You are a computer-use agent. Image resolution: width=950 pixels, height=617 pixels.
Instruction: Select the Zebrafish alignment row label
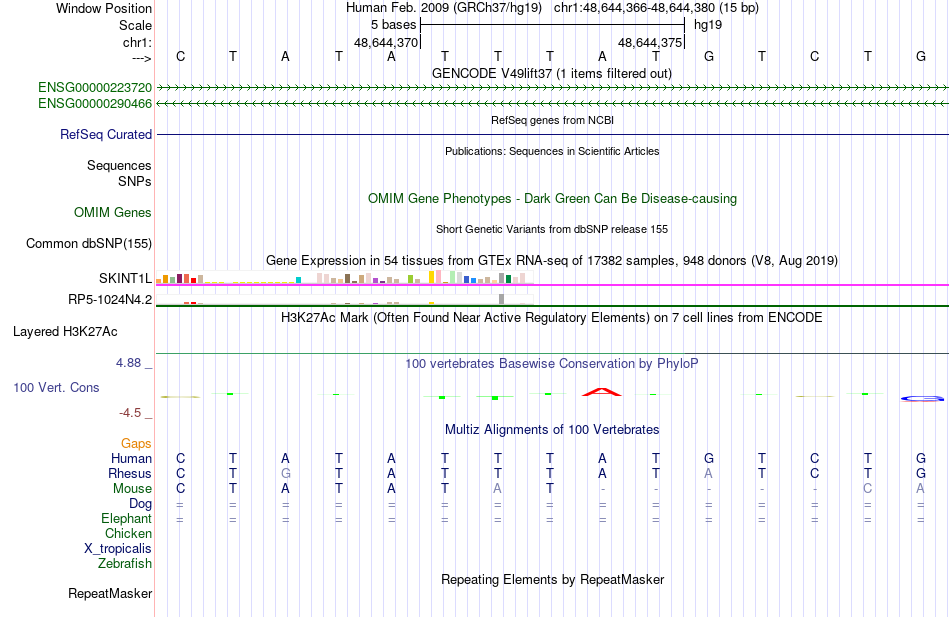click(125, 564)
